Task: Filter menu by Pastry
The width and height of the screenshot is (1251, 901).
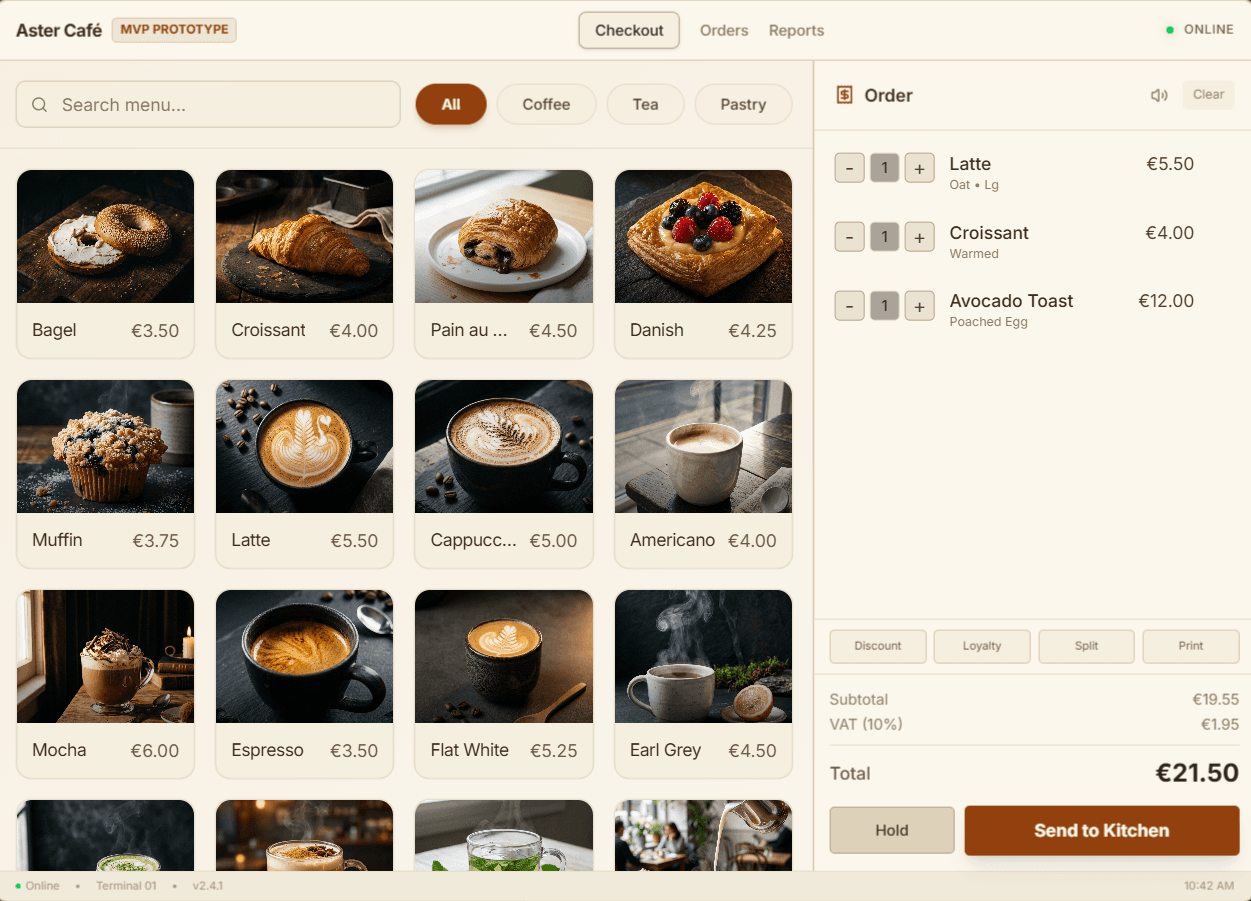Action: tap(743, 104)
